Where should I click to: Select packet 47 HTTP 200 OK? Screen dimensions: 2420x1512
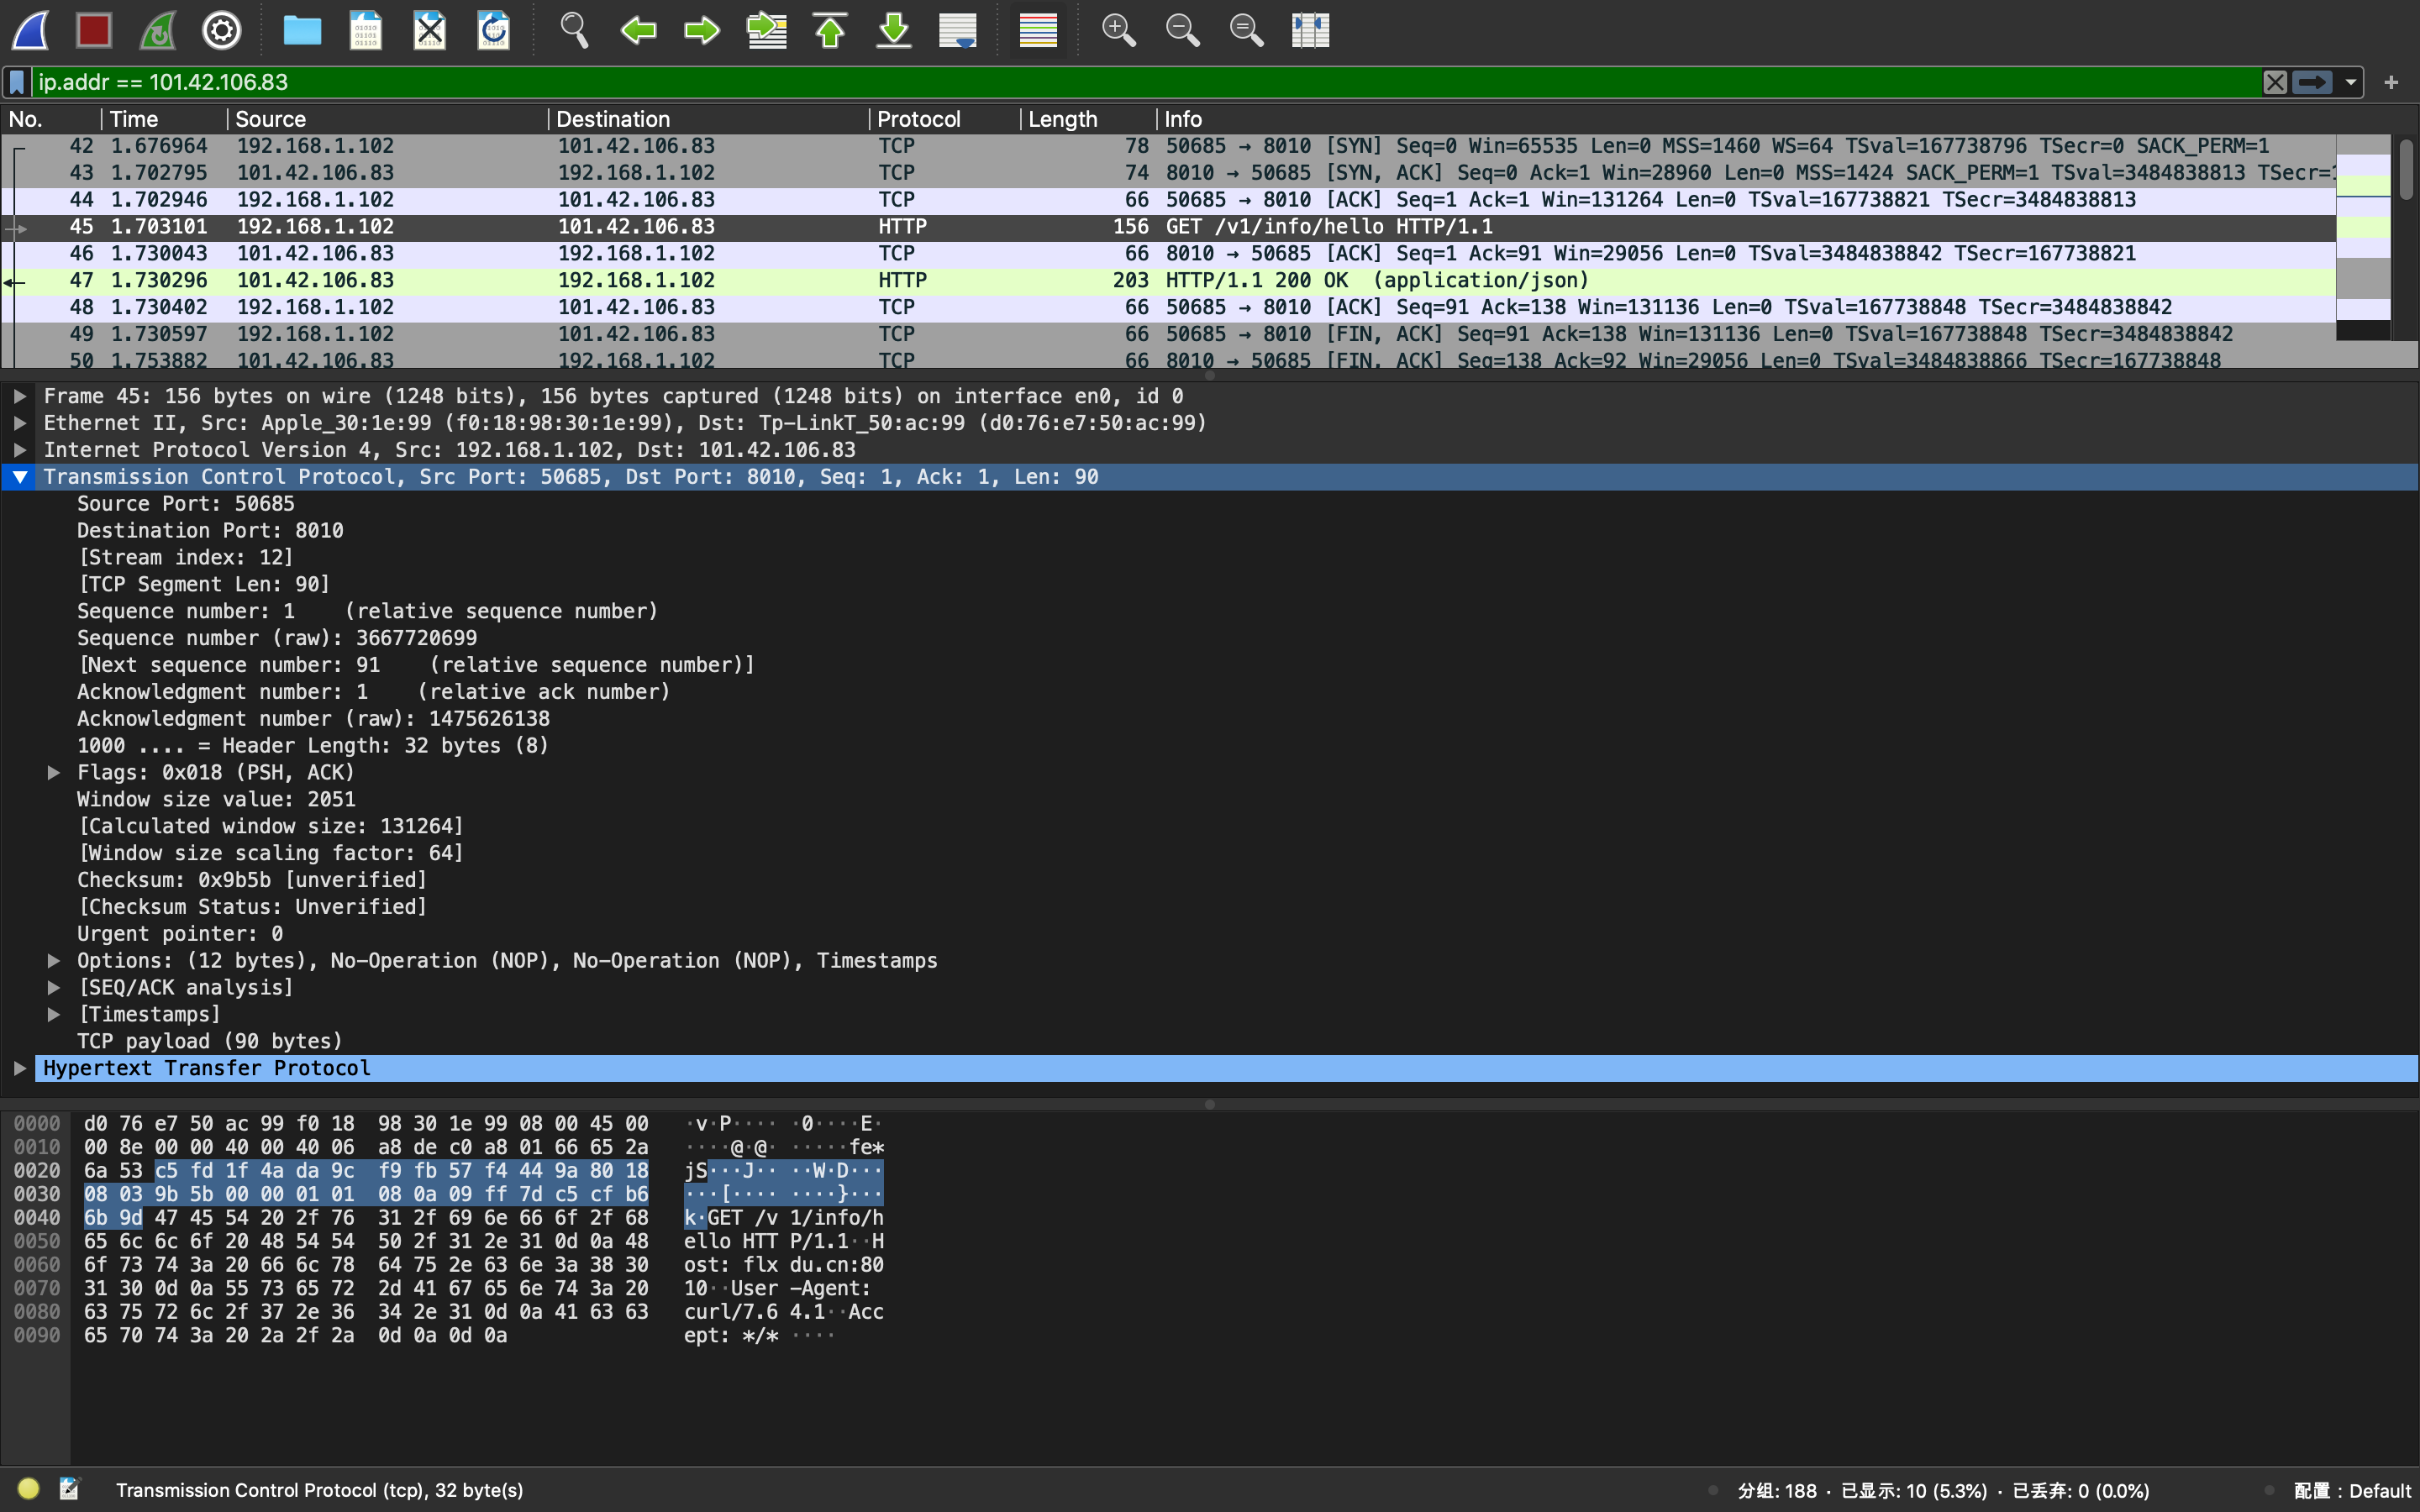click(1168, 281)
